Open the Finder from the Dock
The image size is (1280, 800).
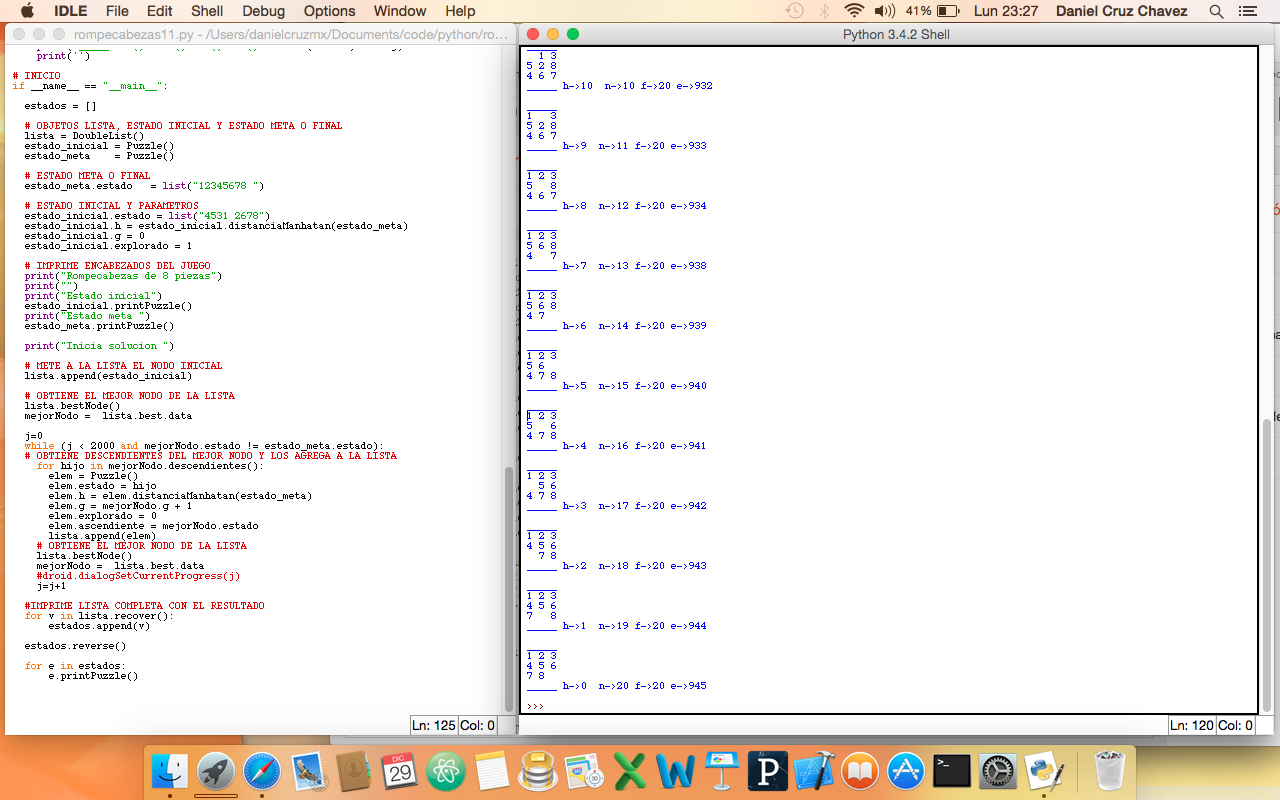(x=170, y=771)
